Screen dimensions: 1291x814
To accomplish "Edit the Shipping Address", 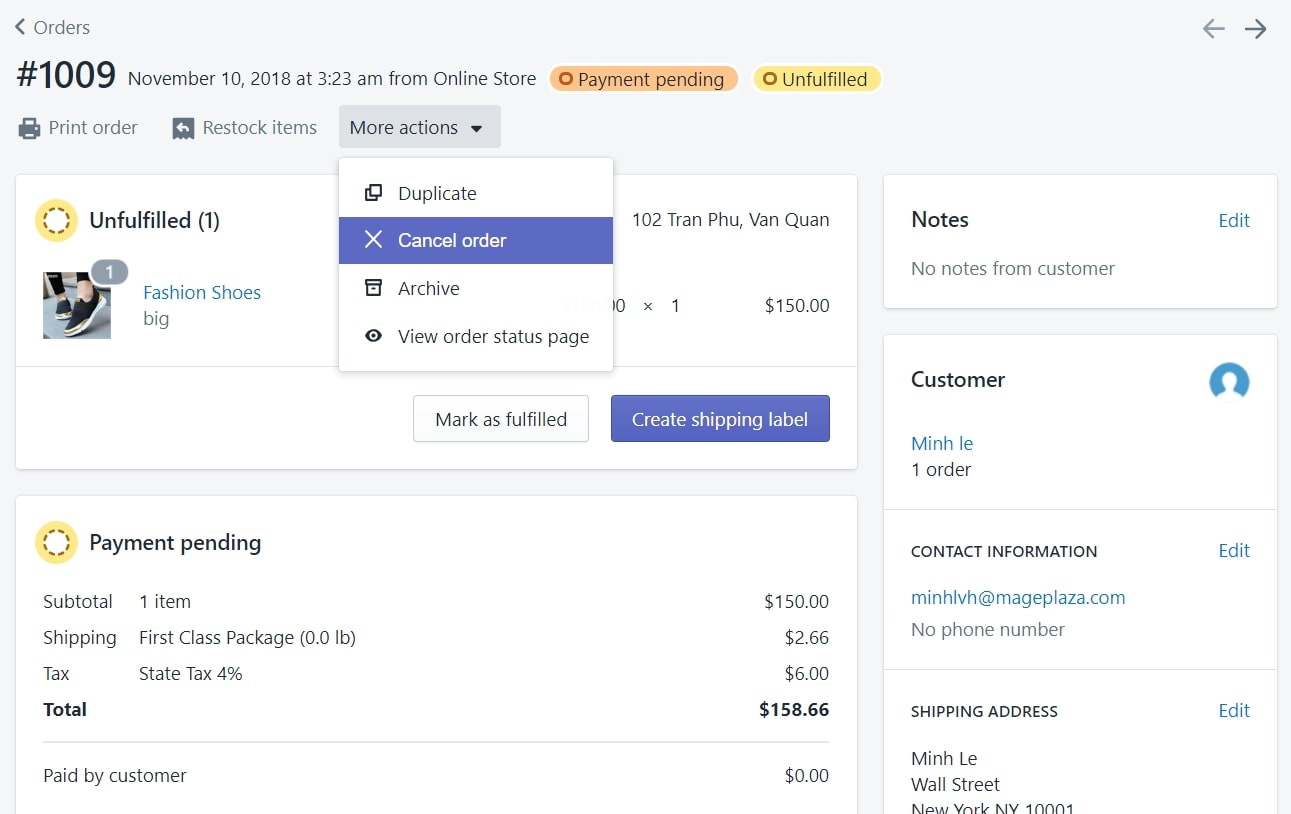I will (x=1234, y=711).
